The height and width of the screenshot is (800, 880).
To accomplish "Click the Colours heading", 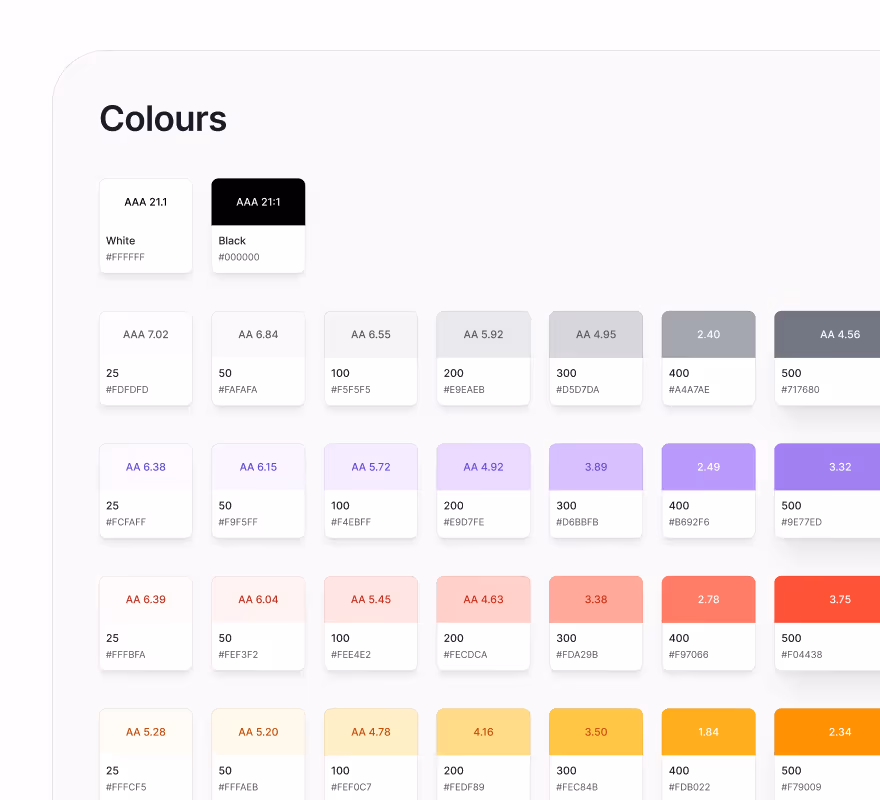I will pos(163,118).
